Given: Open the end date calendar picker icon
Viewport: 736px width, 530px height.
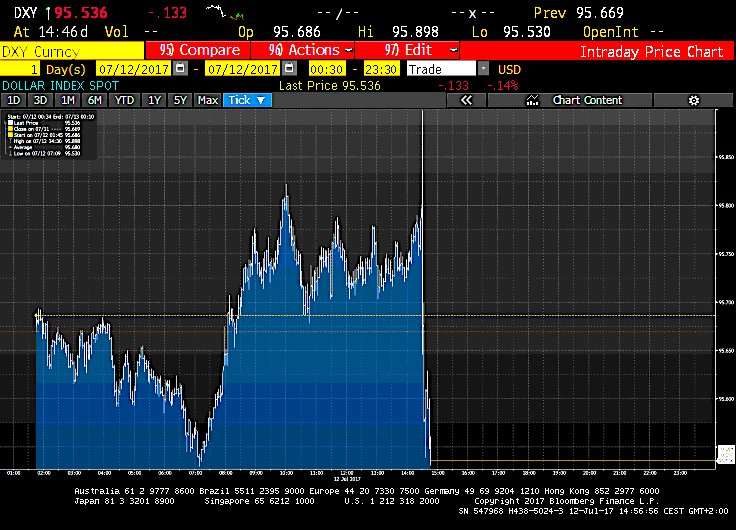Looking at the screenshot, I should coord(290,69).
